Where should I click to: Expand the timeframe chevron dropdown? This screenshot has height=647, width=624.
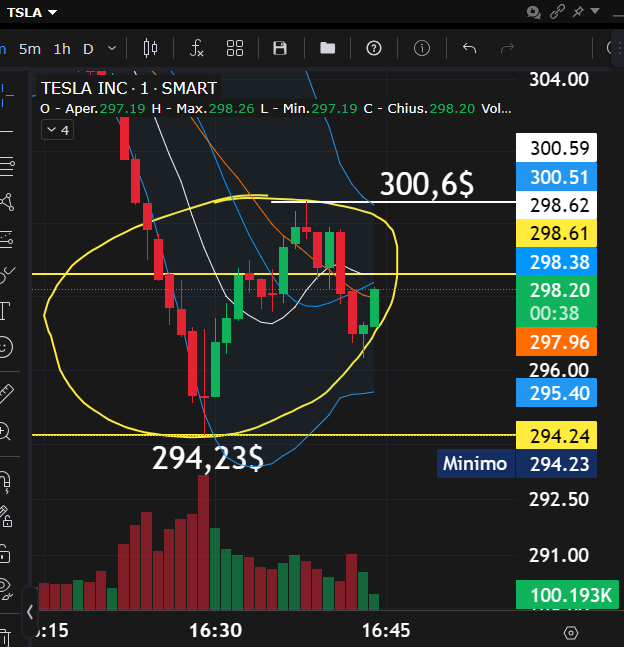111,48
